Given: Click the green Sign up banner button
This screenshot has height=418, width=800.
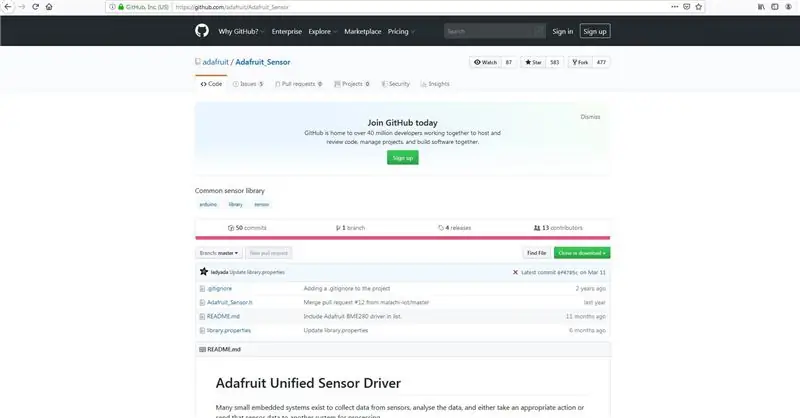Looking at the screenshot, I should click(x=403, y=158).
